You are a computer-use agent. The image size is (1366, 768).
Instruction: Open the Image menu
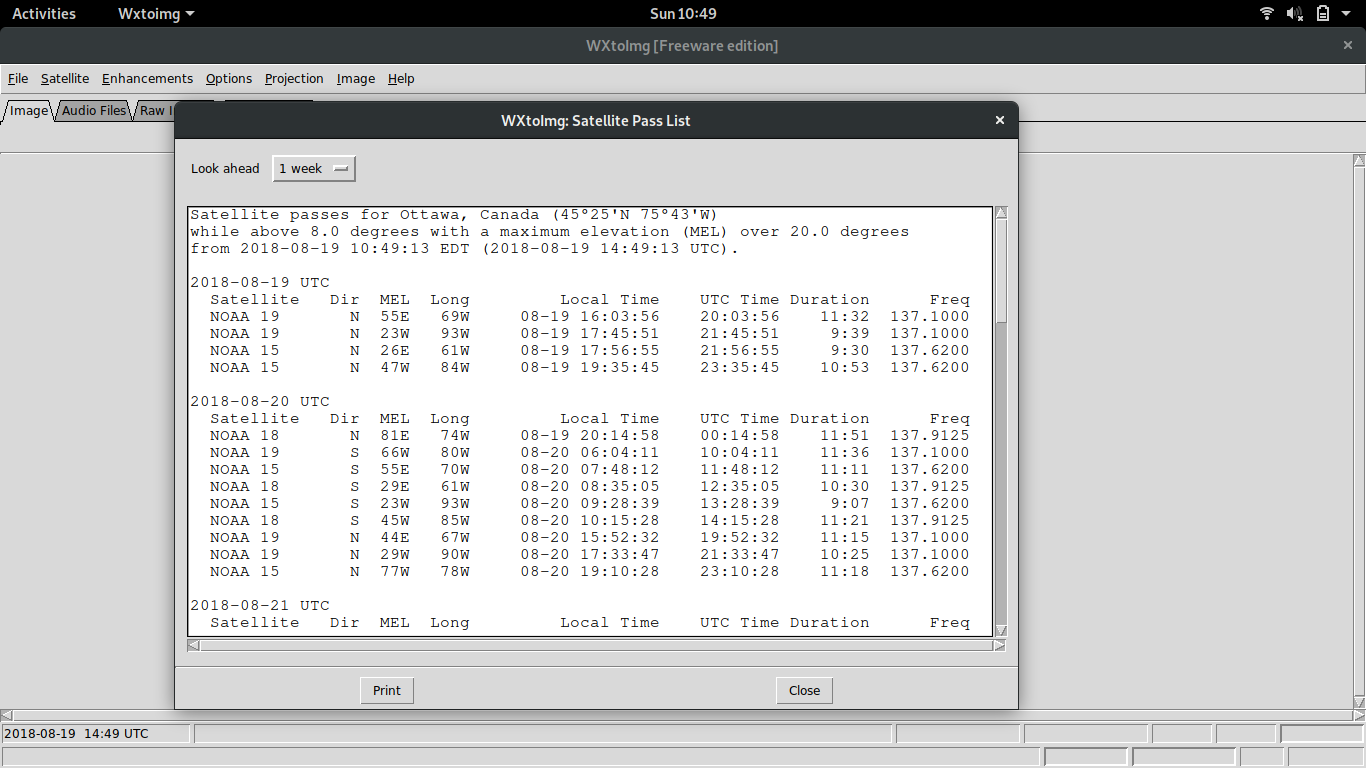tap(356, 78)
